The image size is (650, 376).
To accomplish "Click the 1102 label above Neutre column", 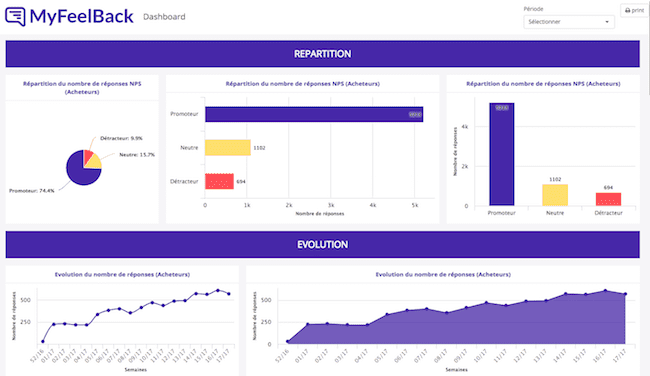I will 555,180.
